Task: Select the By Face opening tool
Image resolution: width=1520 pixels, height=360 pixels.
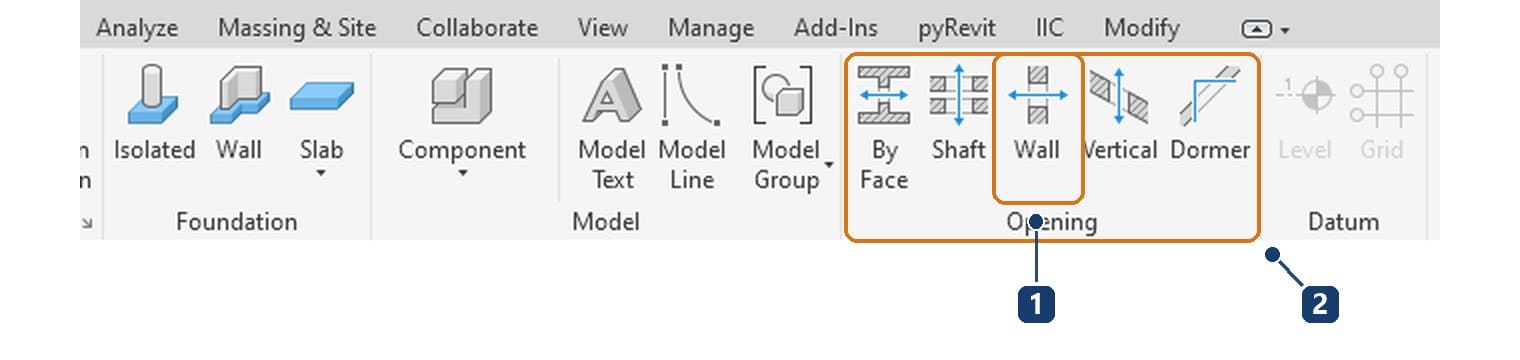Action: click(883, 127)
